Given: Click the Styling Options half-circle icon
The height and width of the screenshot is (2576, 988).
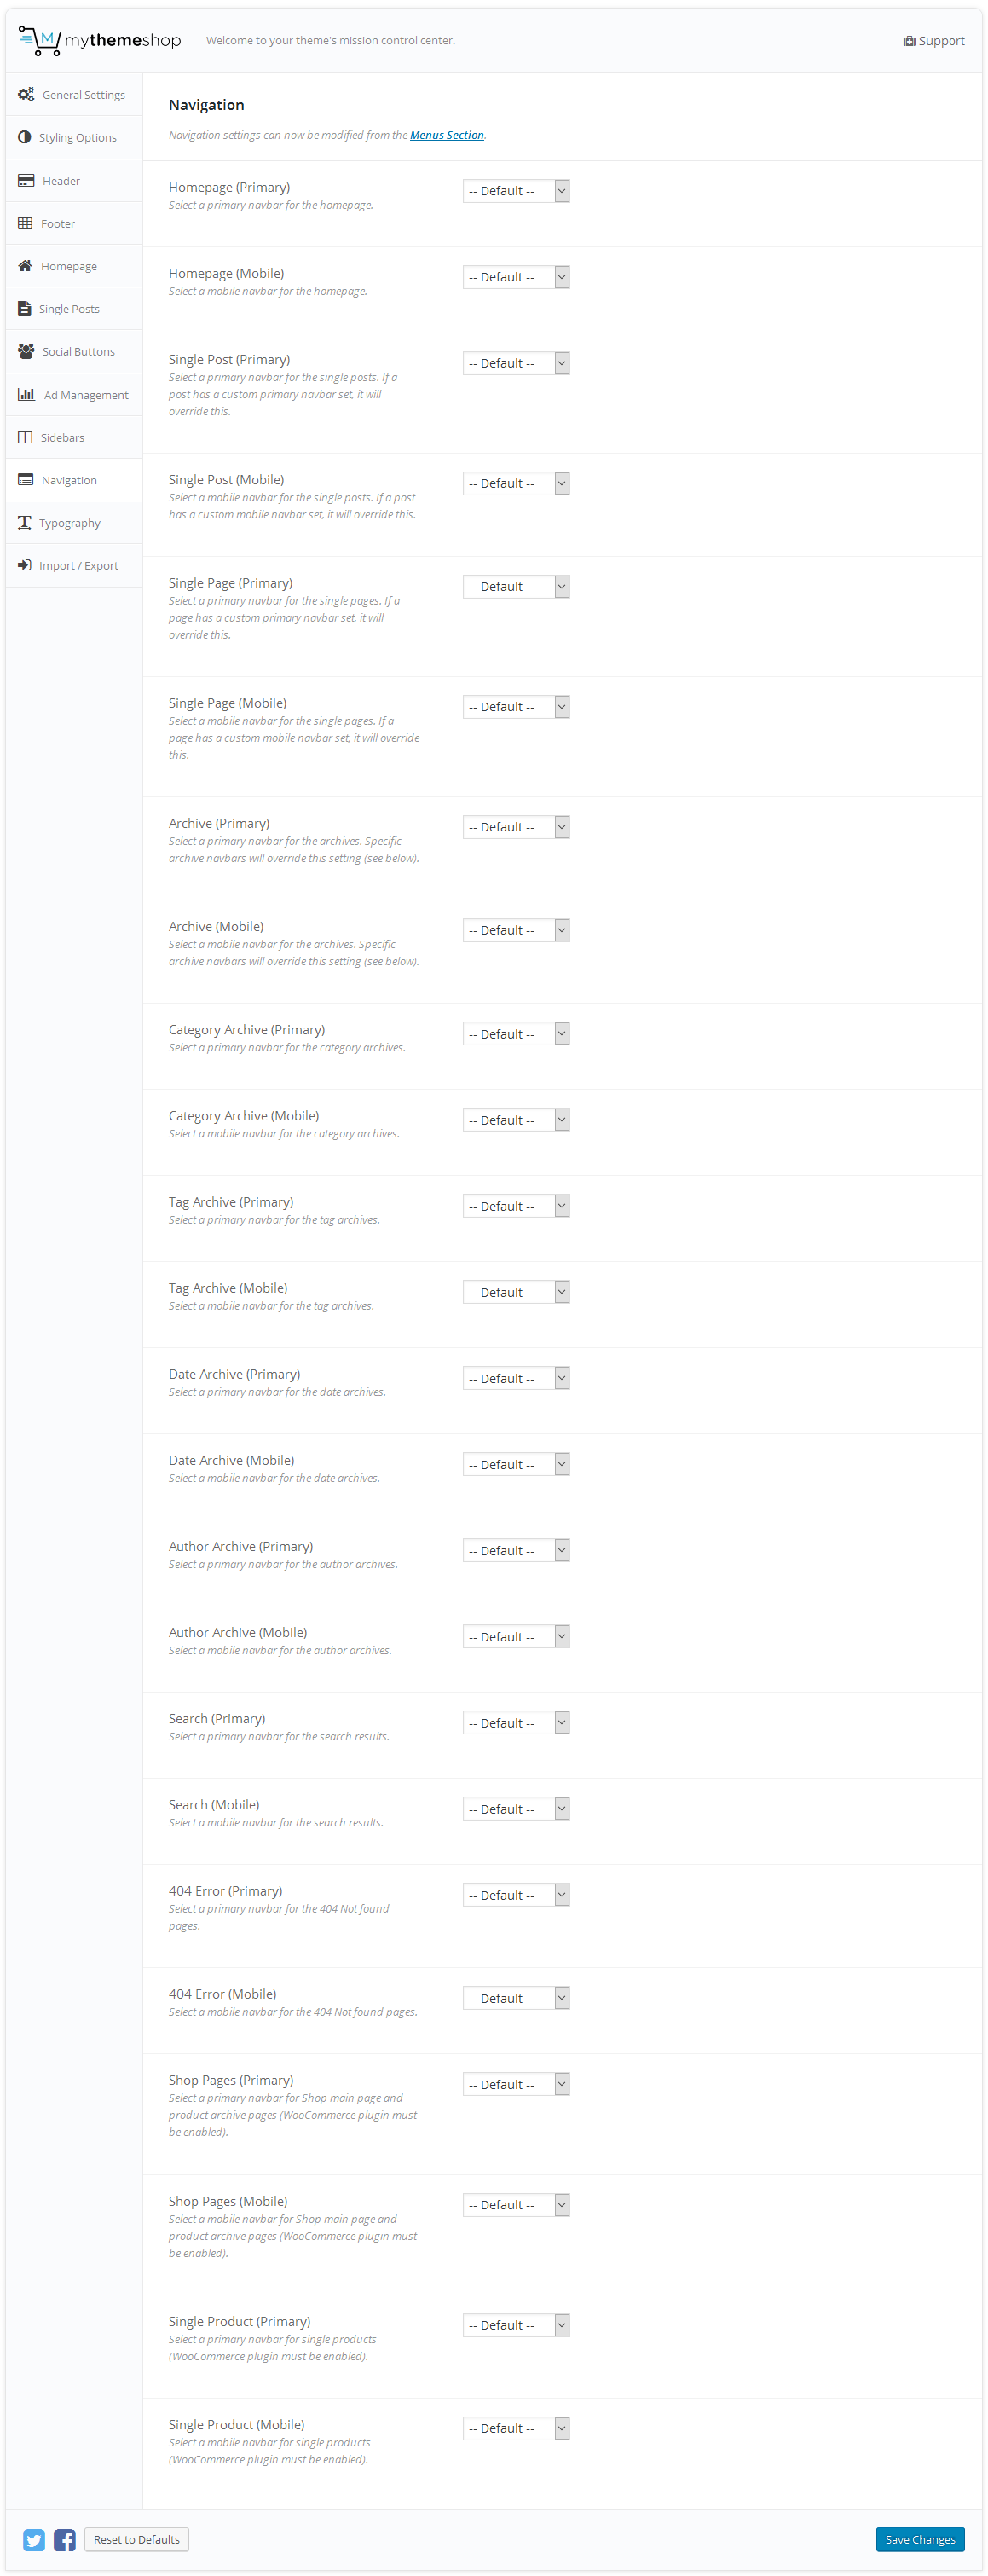Looking at the screenshot, I should point(24,137).
